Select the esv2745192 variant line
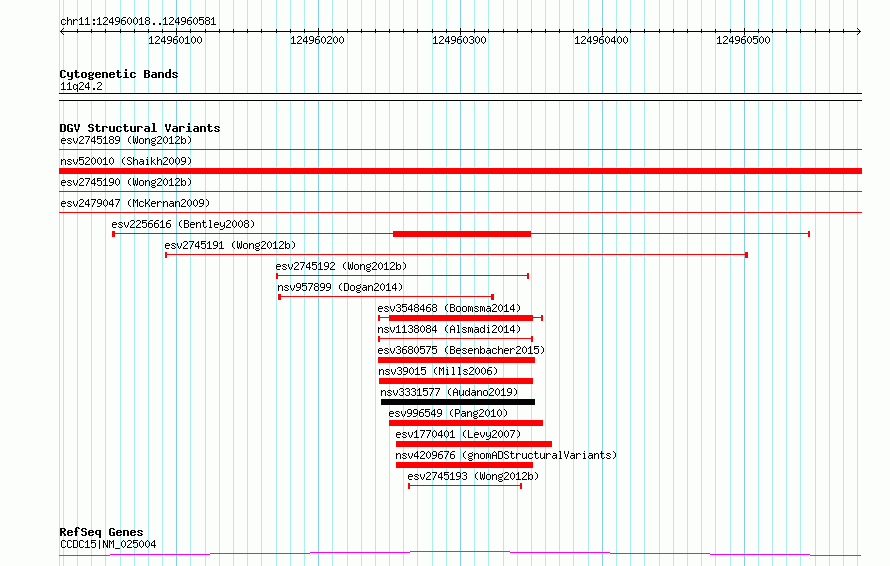Image resolution: width=890 pixels, height=566 pixels. [x=402, y=276]
